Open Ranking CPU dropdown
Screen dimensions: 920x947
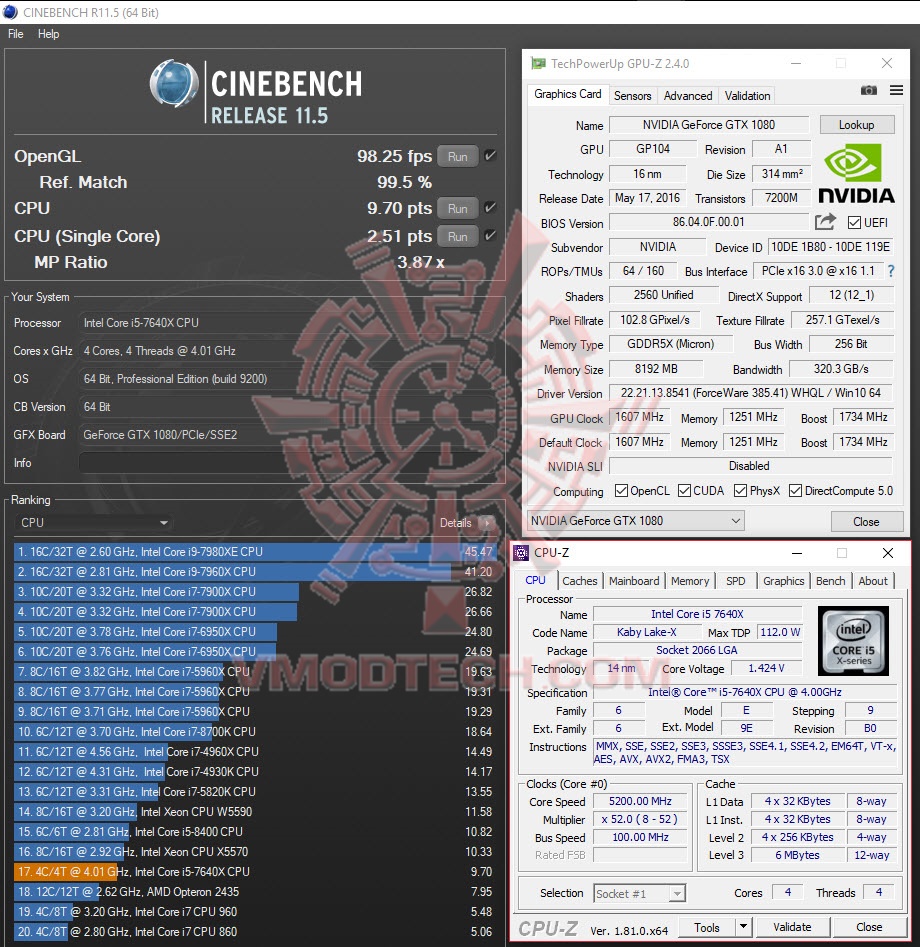[x=93, y=522]
